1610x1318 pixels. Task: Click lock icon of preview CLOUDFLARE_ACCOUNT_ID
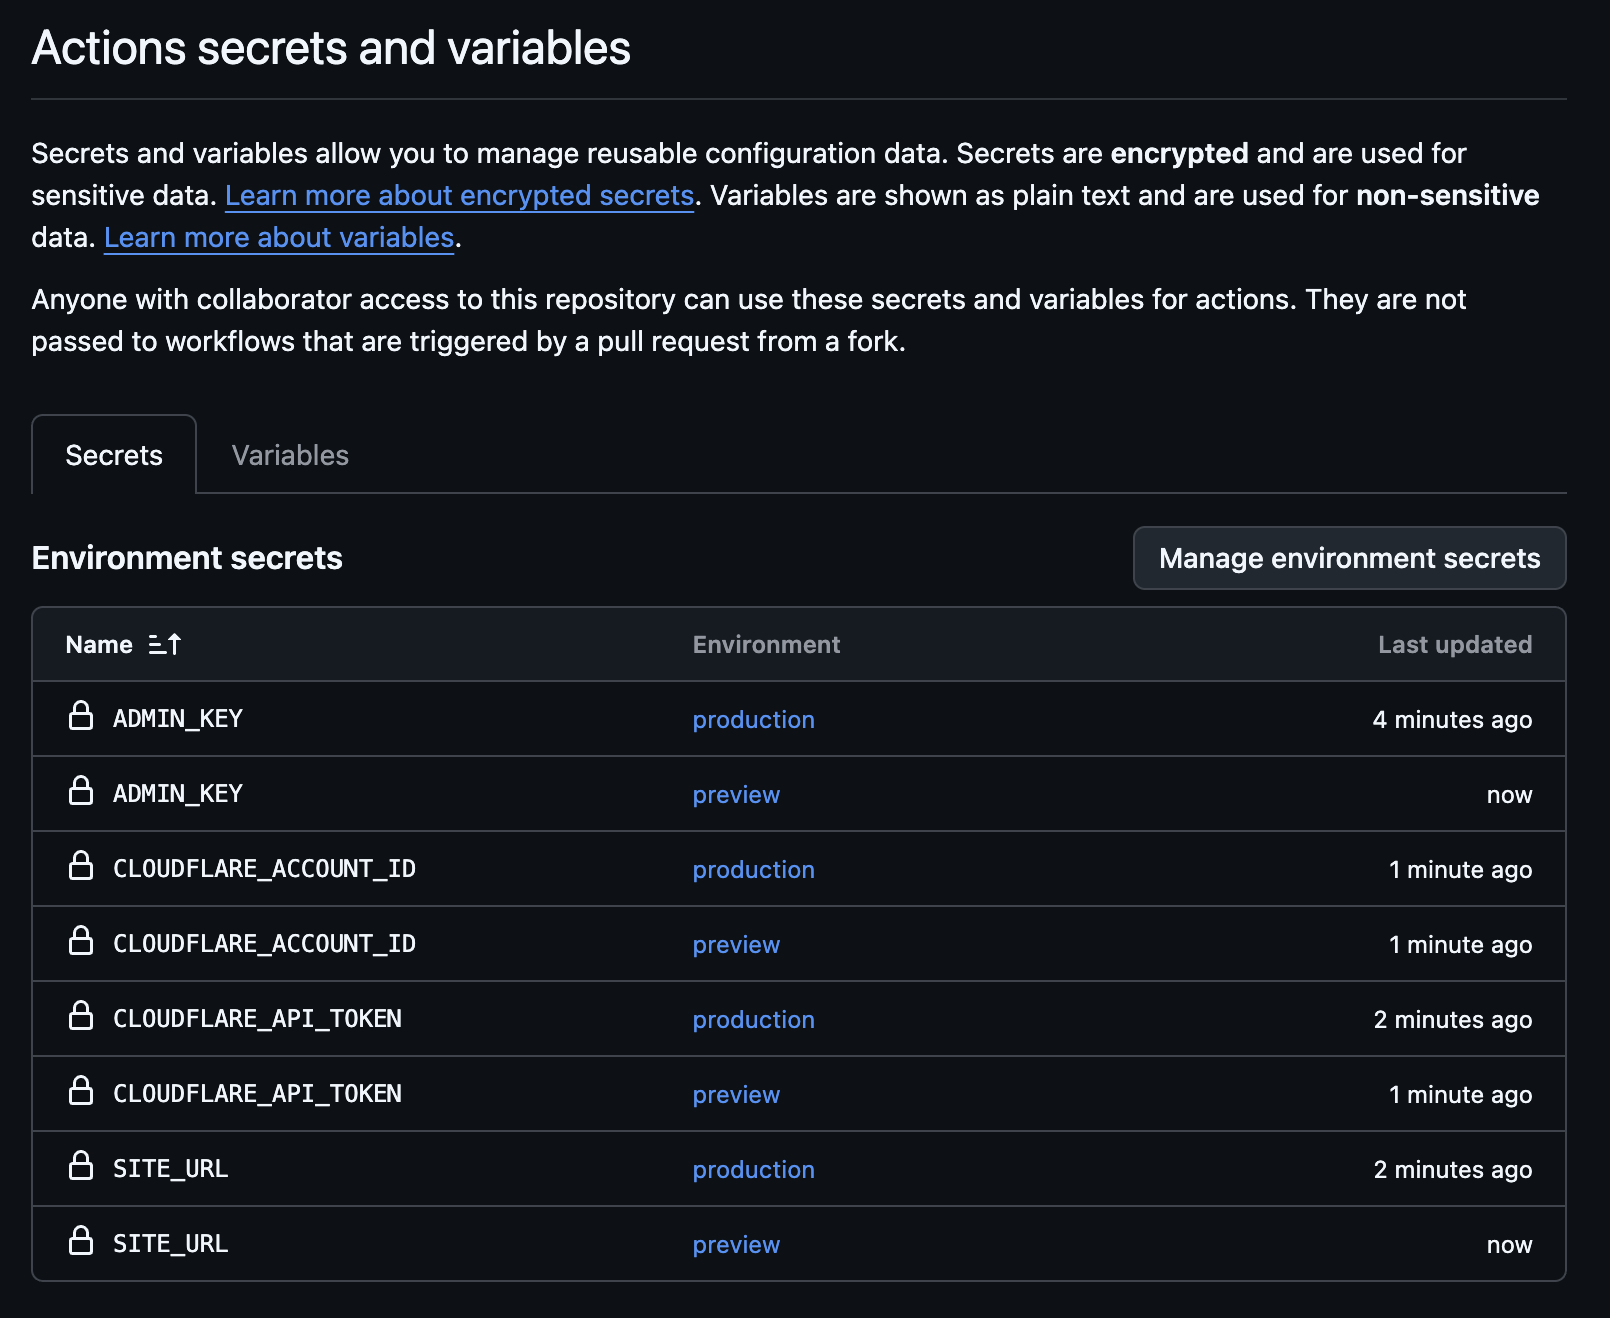(x=81, y=941)
